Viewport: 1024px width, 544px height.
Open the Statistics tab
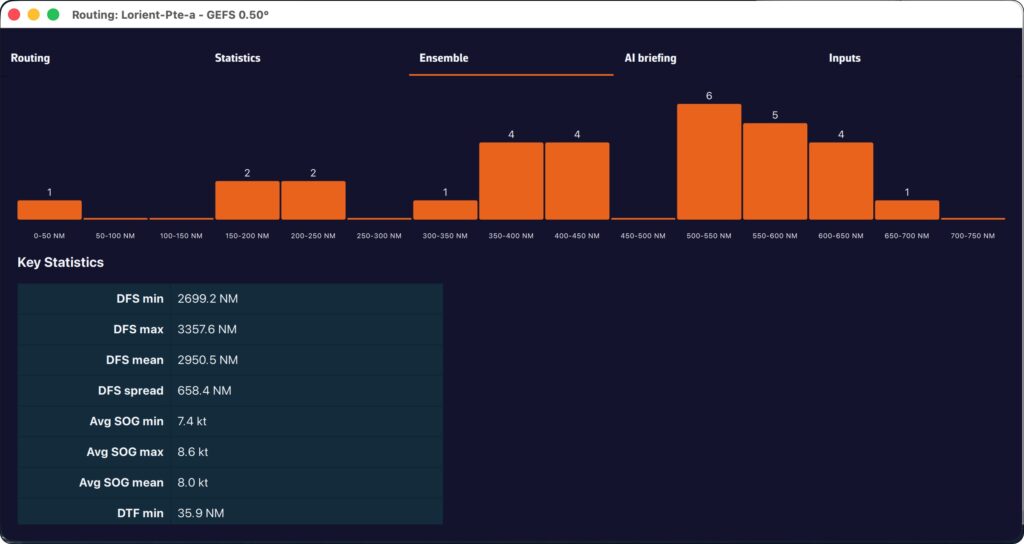237,58
